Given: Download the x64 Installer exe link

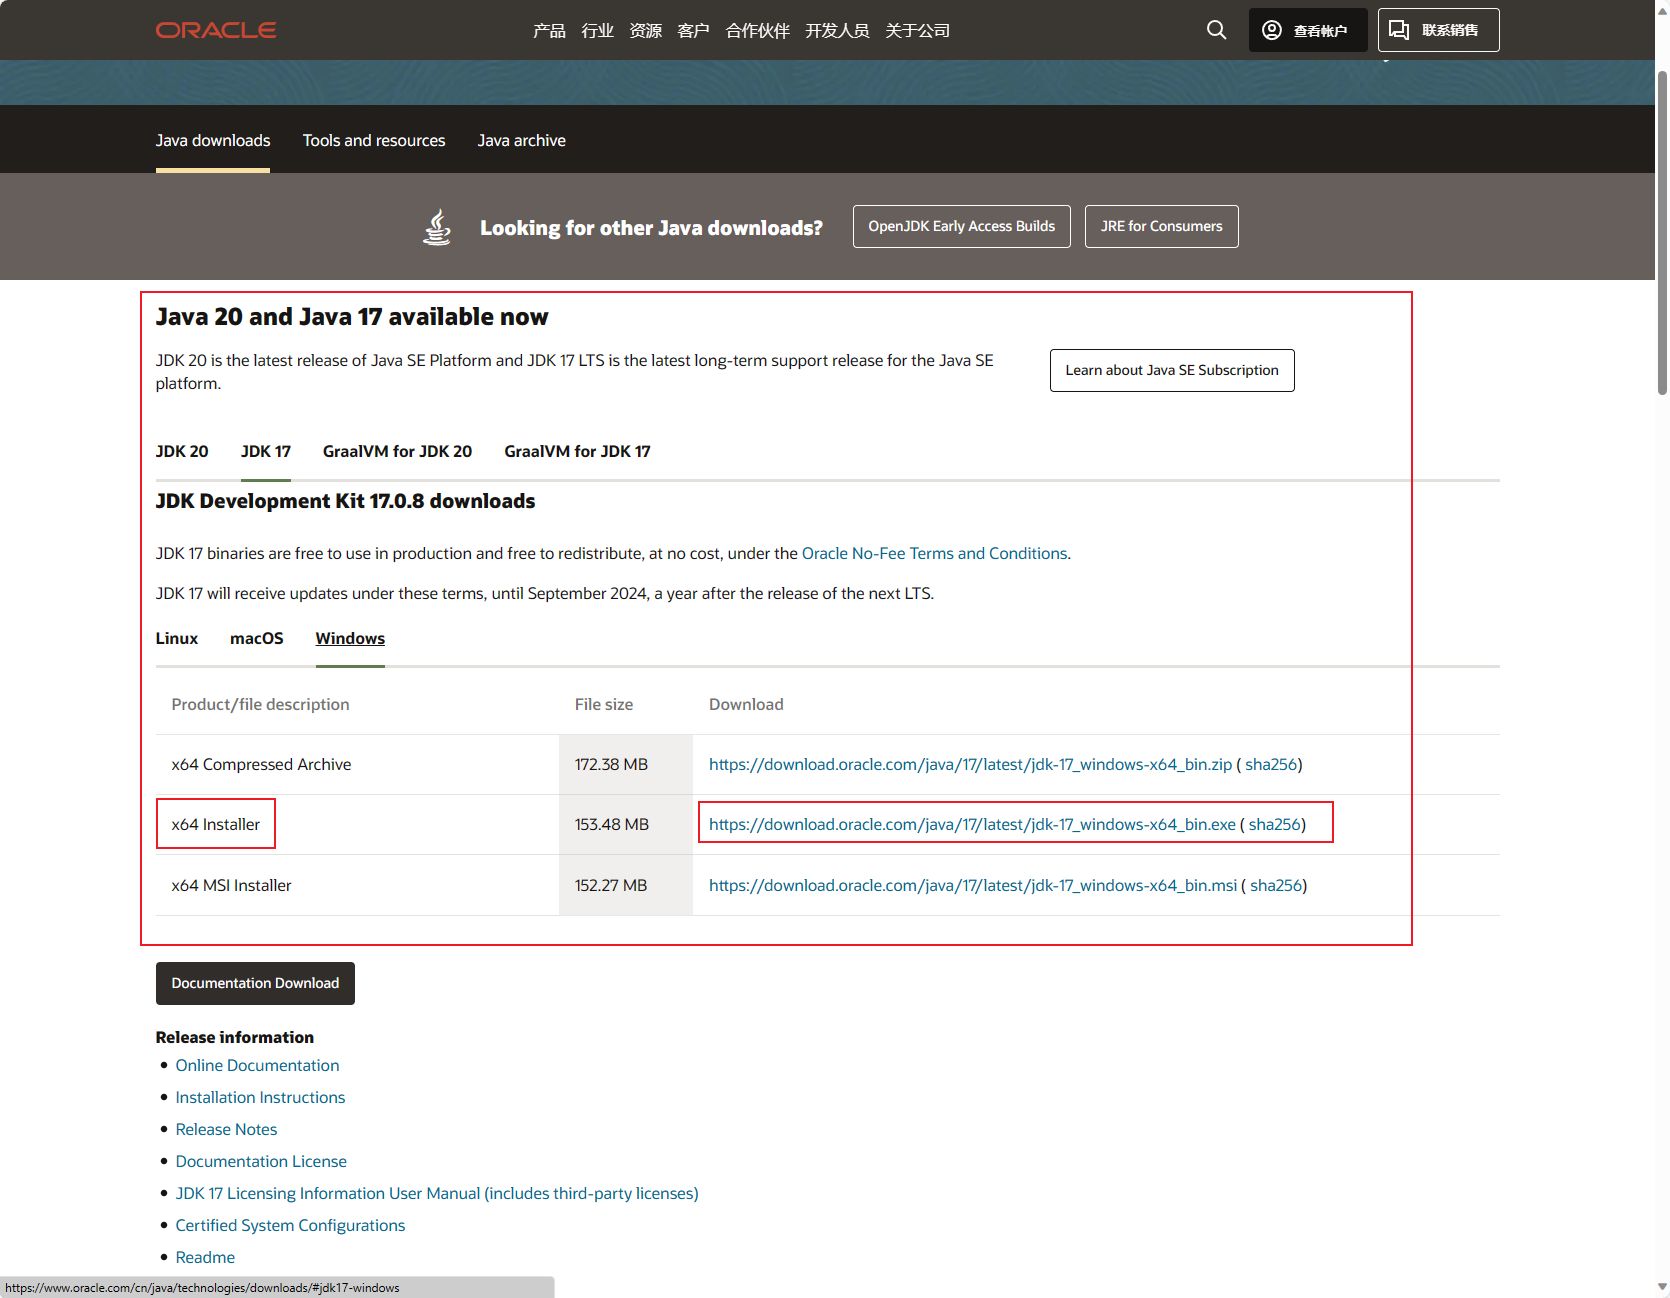Looking at the screenshot, I should tap(972, 824).
